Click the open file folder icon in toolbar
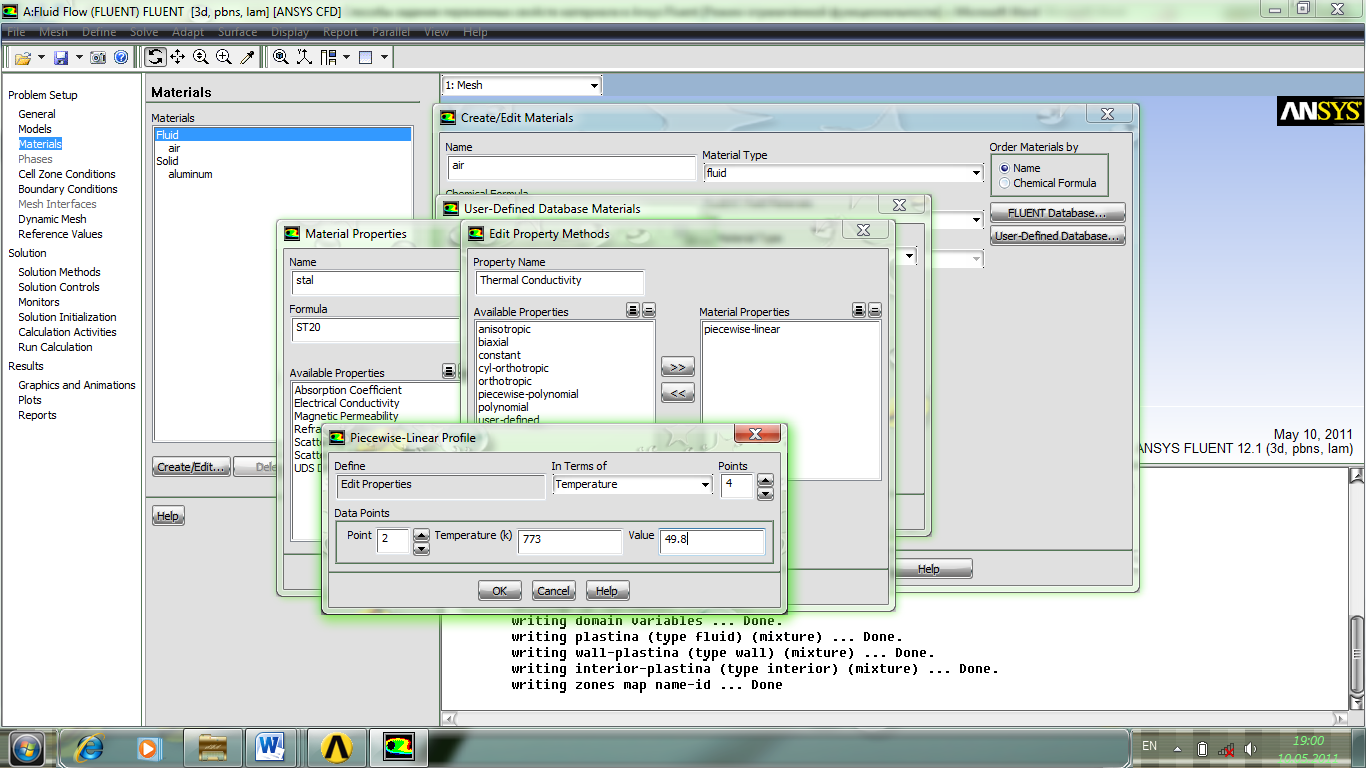 click(23, 57)
